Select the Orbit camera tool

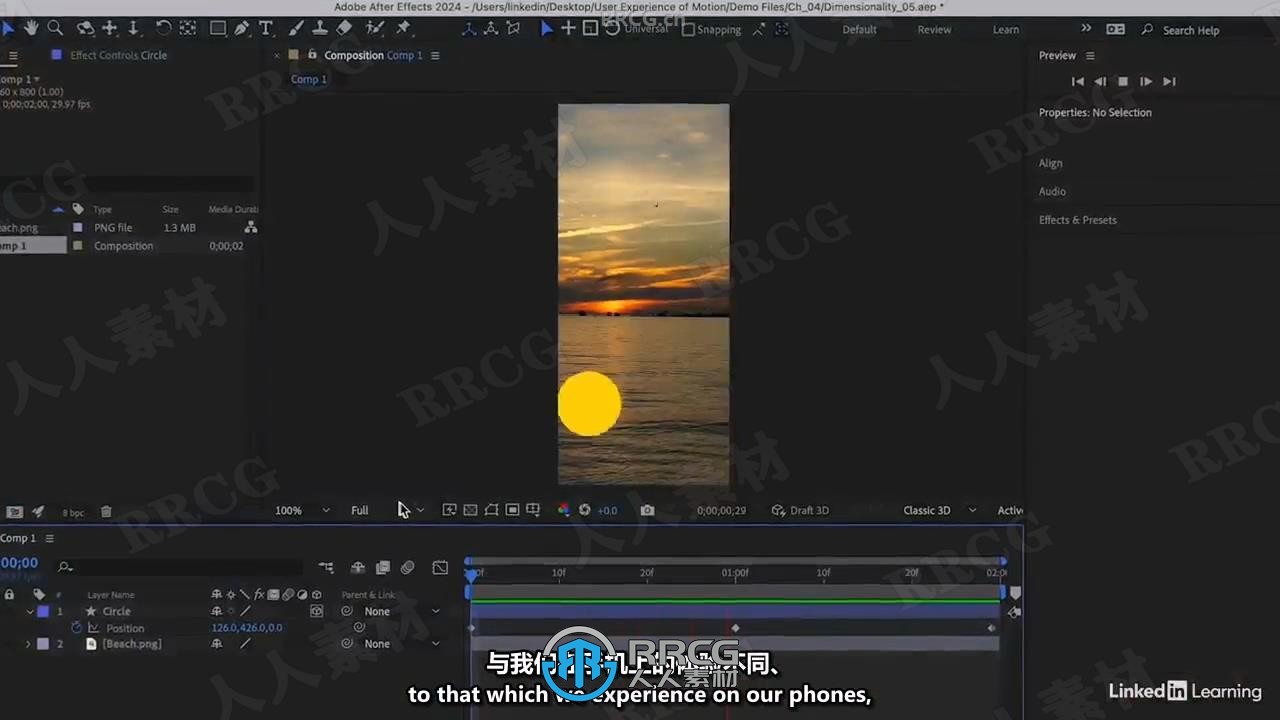click(85, 28)
